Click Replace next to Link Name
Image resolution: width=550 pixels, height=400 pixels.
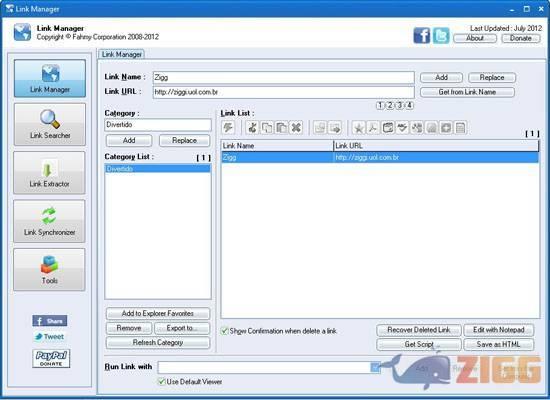point(492,77)
